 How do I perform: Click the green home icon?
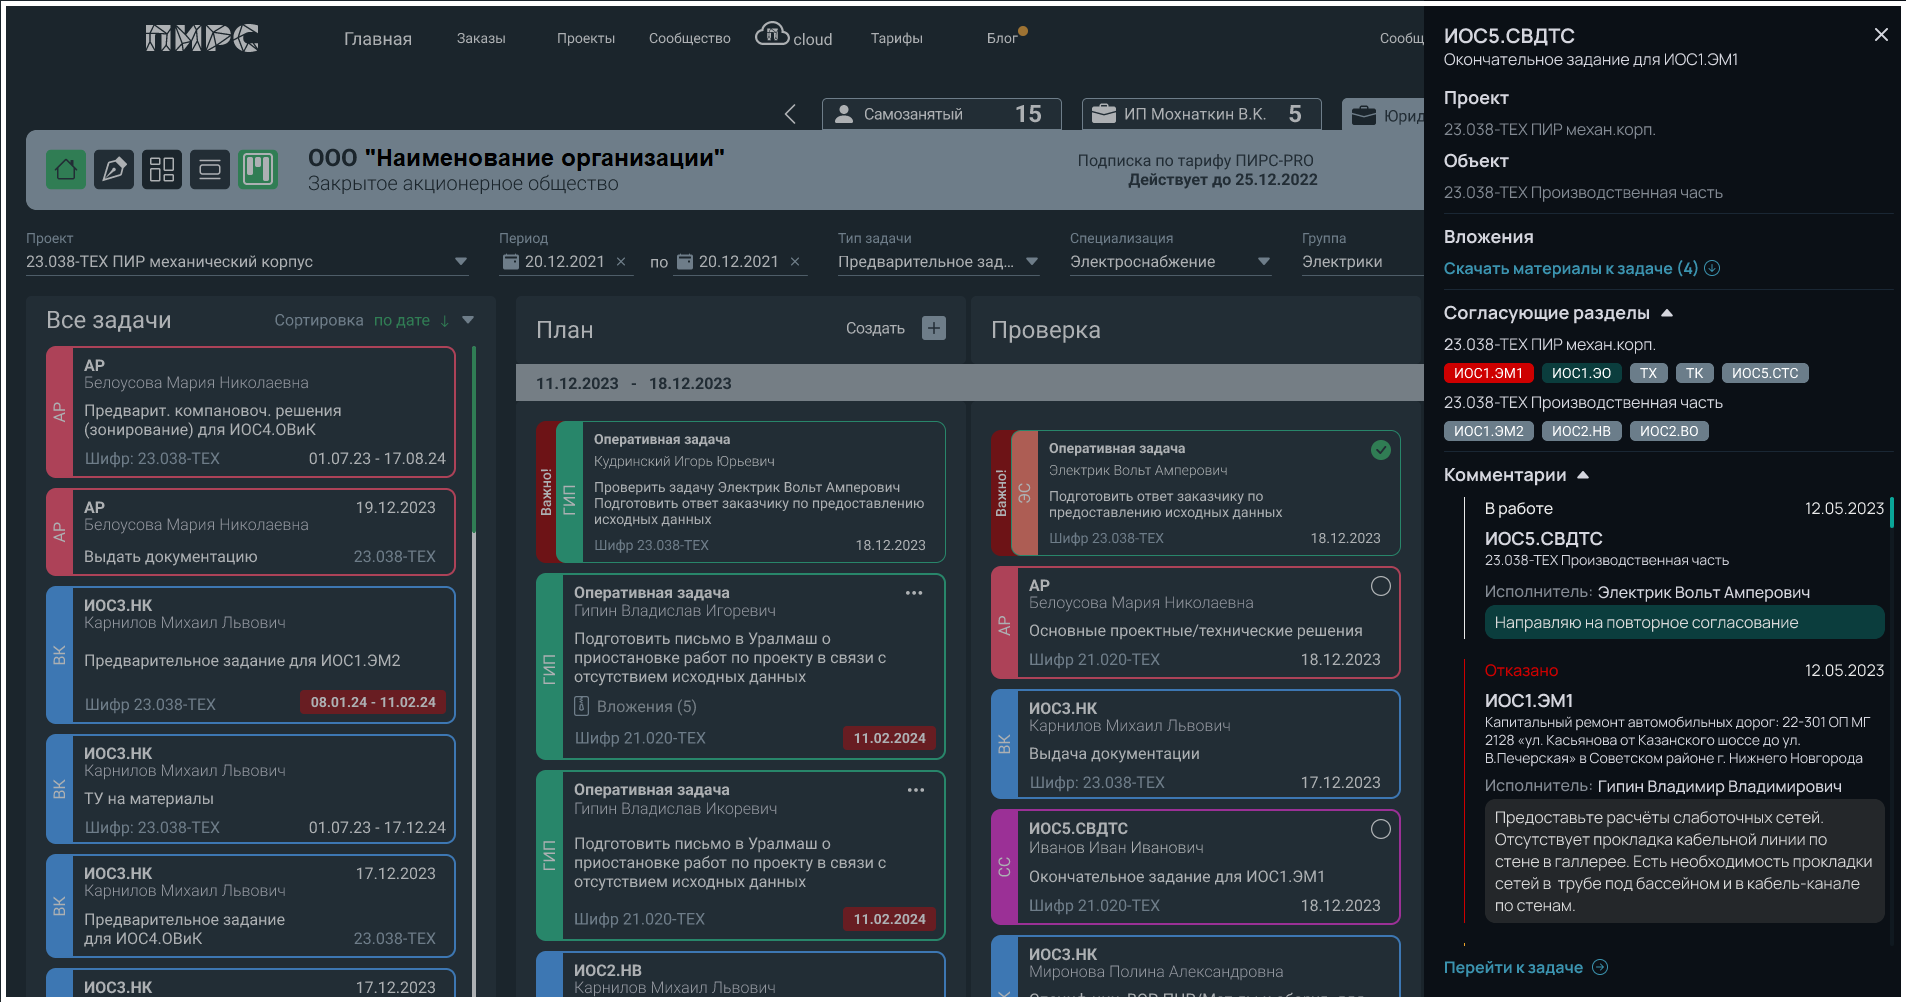[x=66, y=170]
